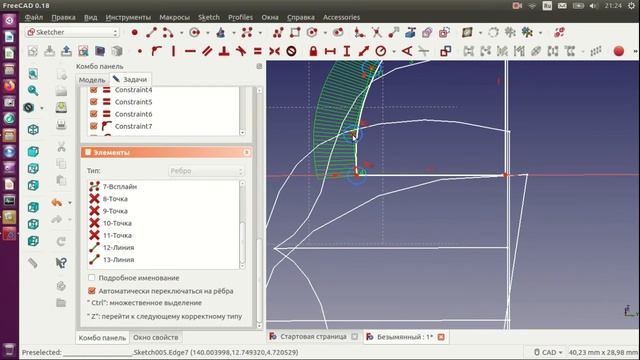The width and height of the screenshot is (640, 360).
Task: Select the polyline tool
Action: 278,32
